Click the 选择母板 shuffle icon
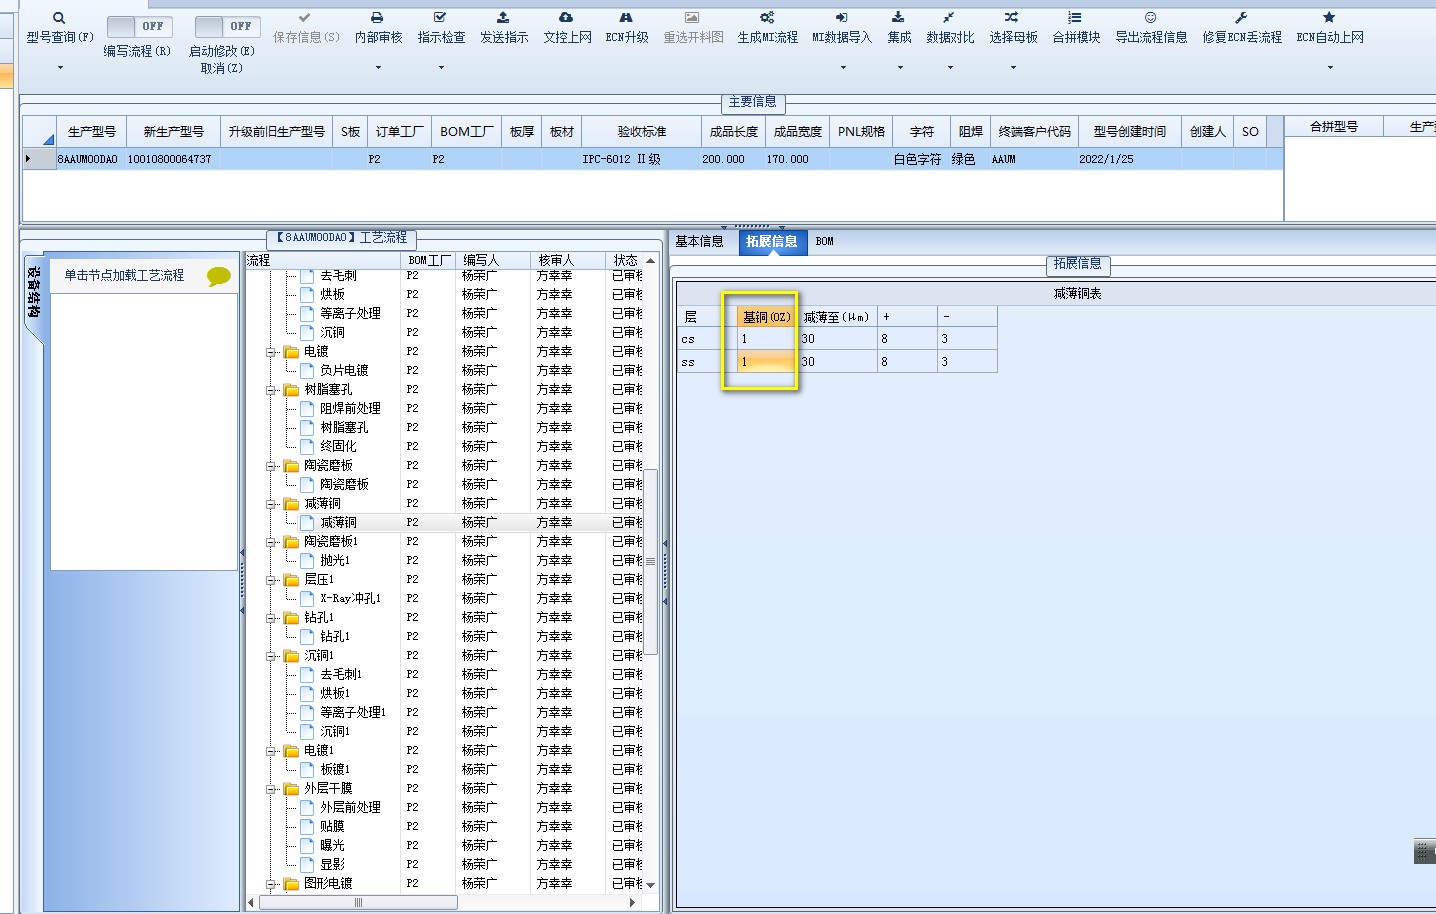Viewport: 1436px width, 914px height. coord(1012,18)
